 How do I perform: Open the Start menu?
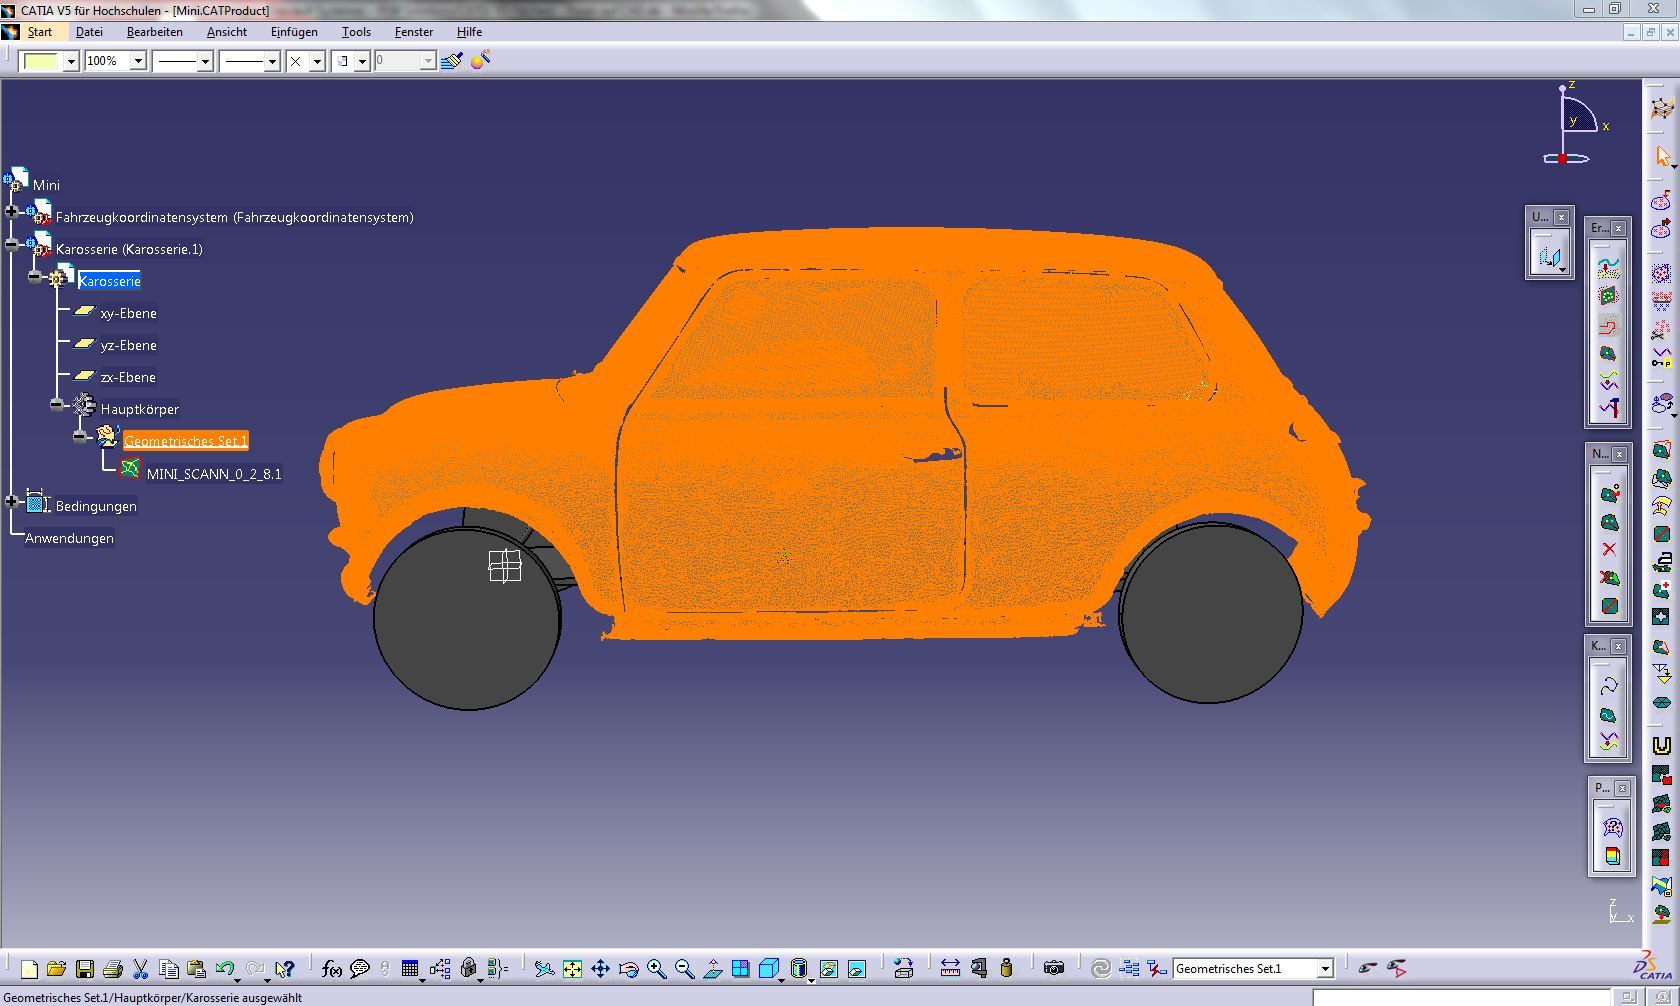[40, 32]
